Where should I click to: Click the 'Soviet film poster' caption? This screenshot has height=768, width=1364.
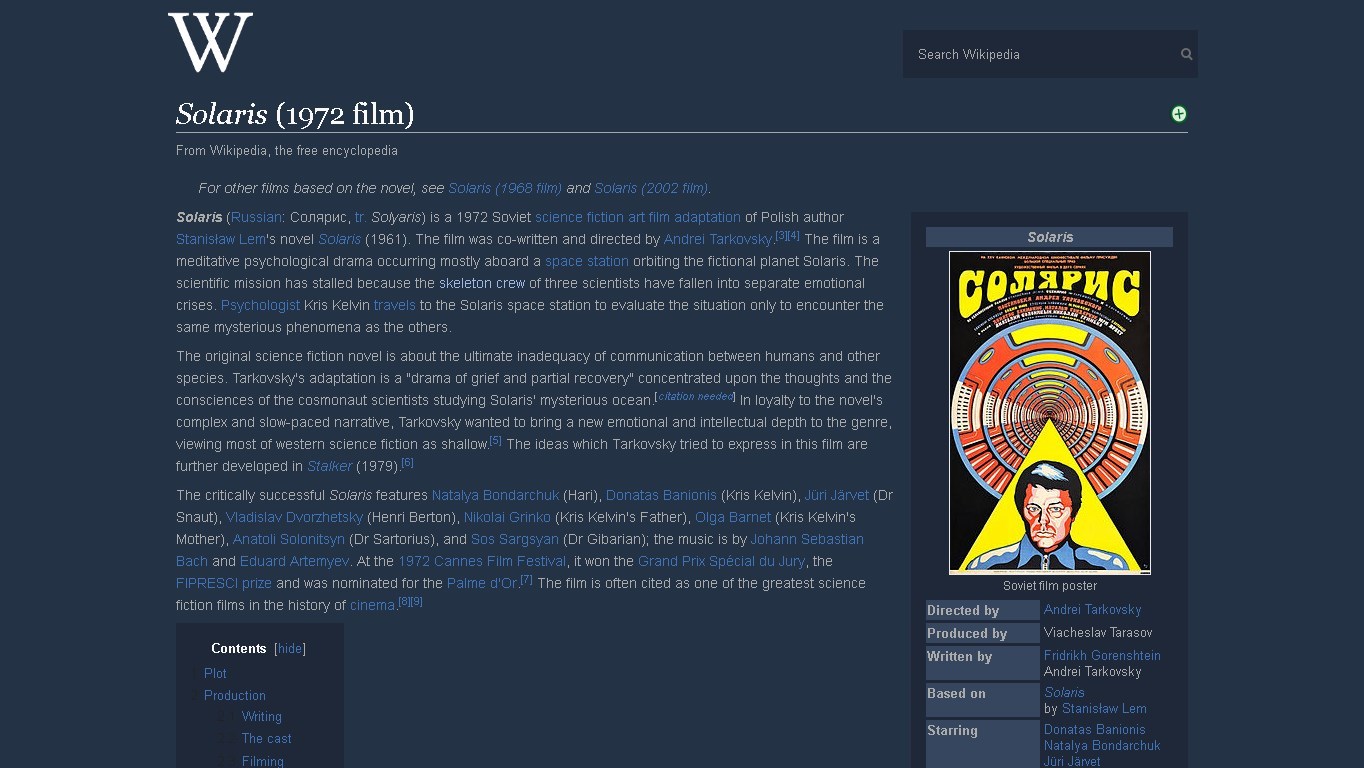1050,586
